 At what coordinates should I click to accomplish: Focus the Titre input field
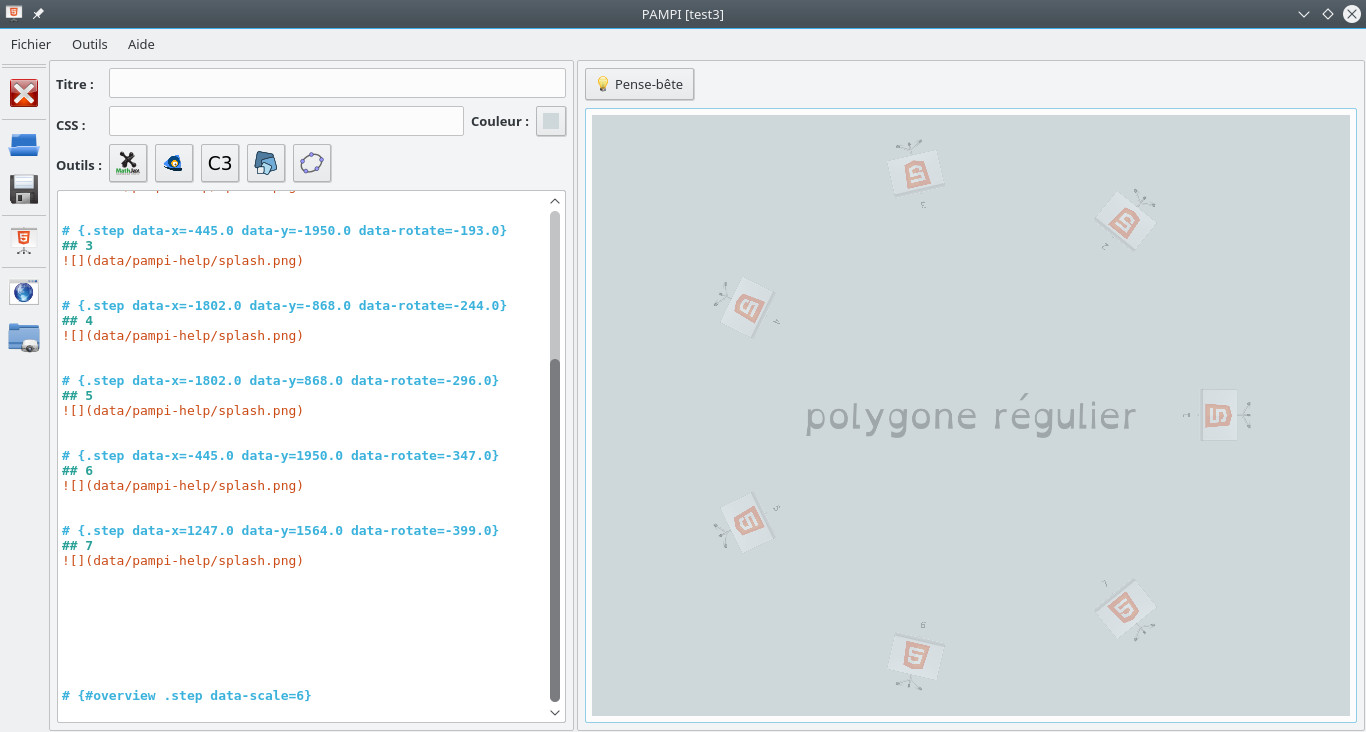[337, 83]
